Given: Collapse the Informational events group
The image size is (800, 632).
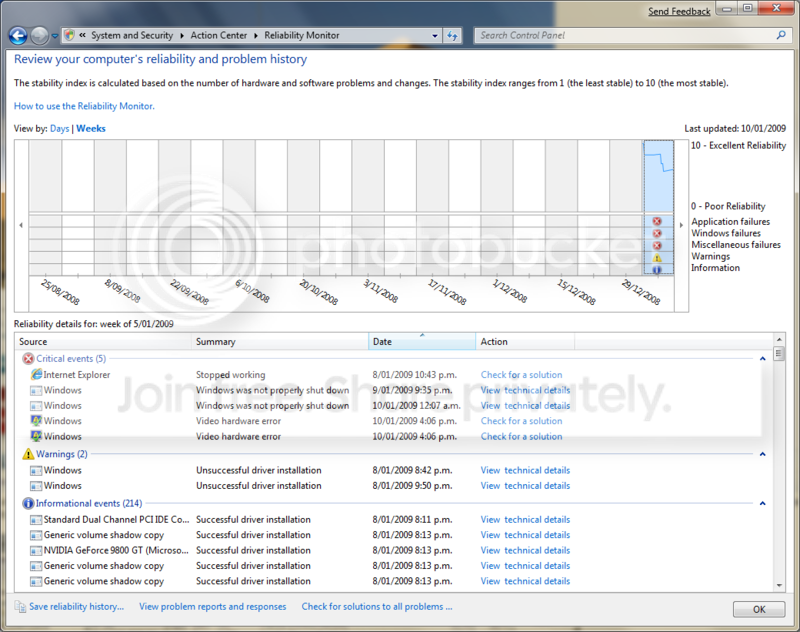Looking at the screenshot, I should click(x=763, y=503).
